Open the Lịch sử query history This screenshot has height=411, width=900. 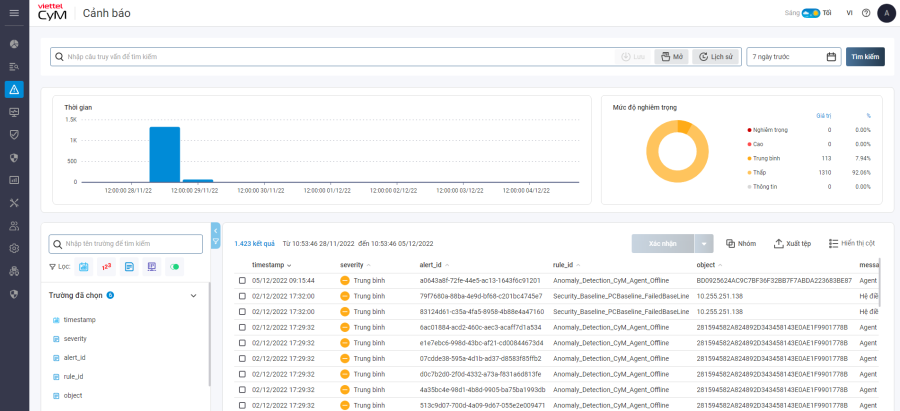click(x=716, y=57)
